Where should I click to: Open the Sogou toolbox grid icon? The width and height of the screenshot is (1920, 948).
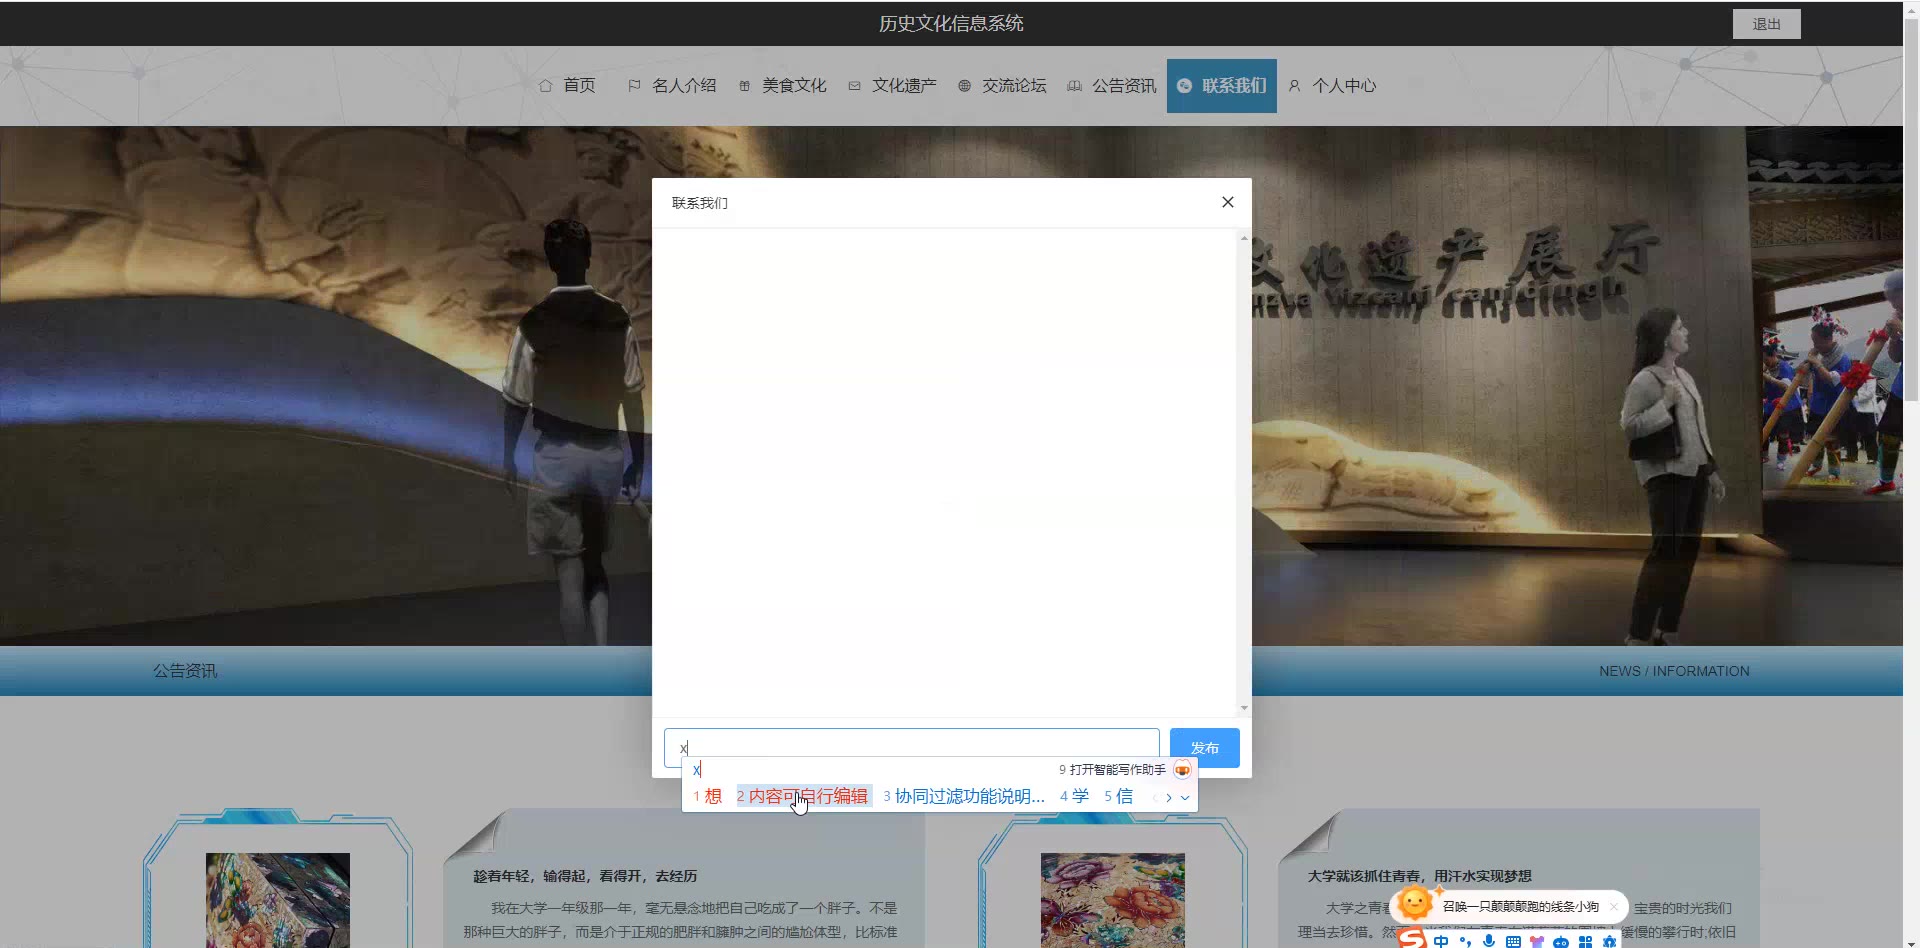point(1587,941)
